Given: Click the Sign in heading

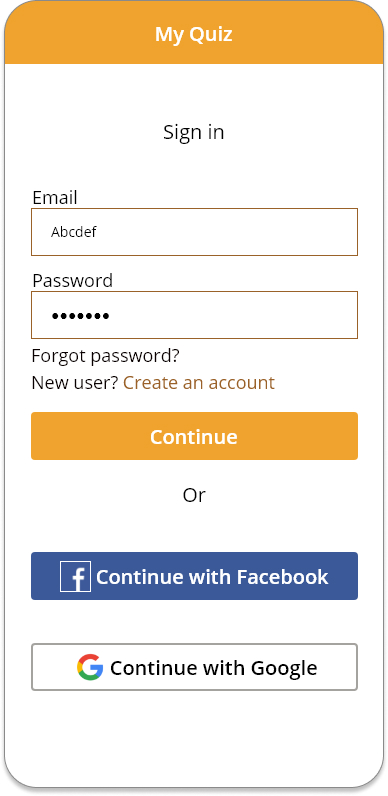Looking at the screenshot, I should click(x=193, y=132).
